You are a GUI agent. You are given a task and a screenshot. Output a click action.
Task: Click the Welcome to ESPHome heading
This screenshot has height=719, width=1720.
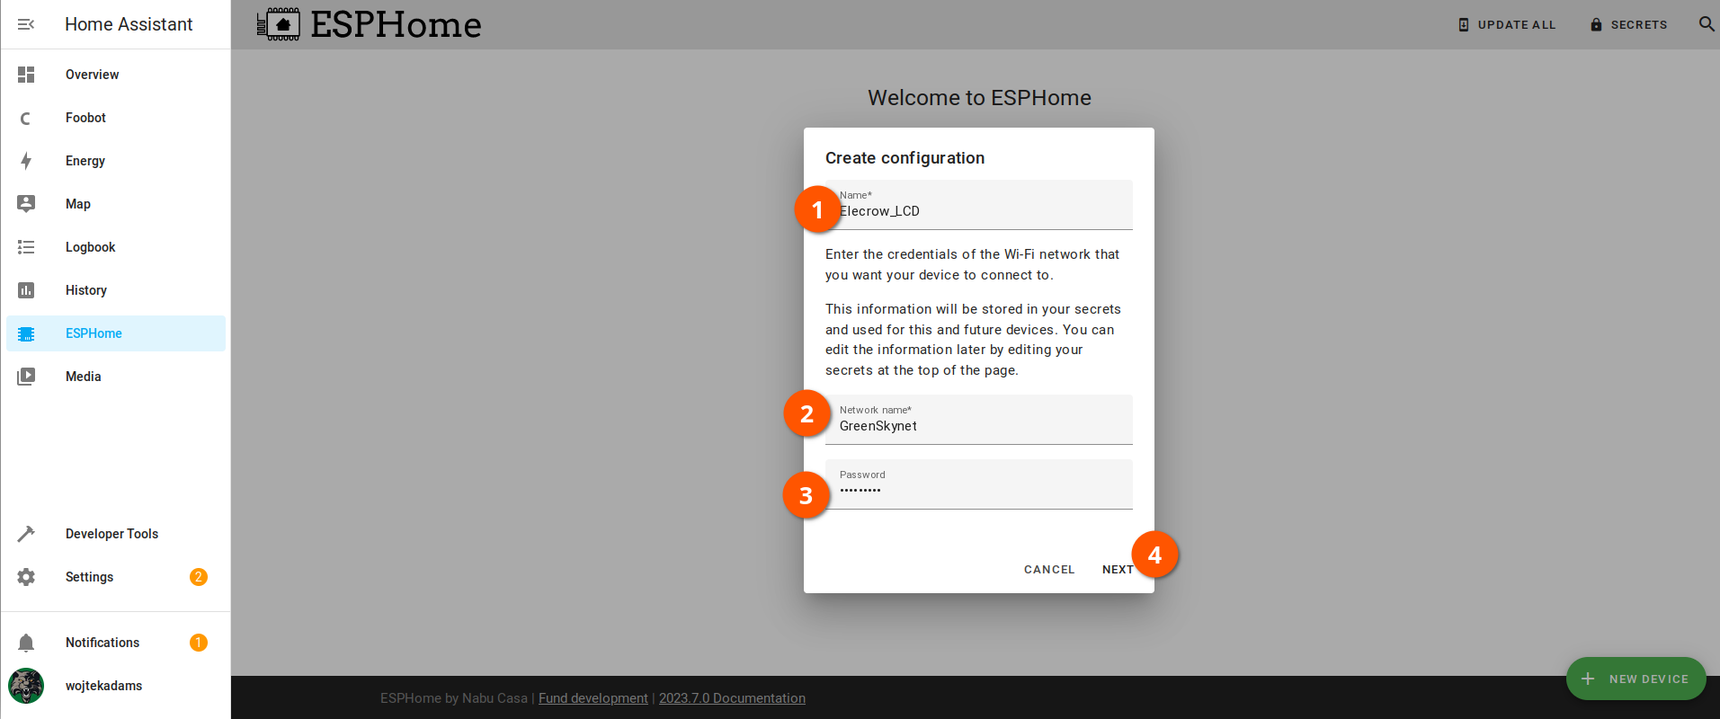coord(979,98)
